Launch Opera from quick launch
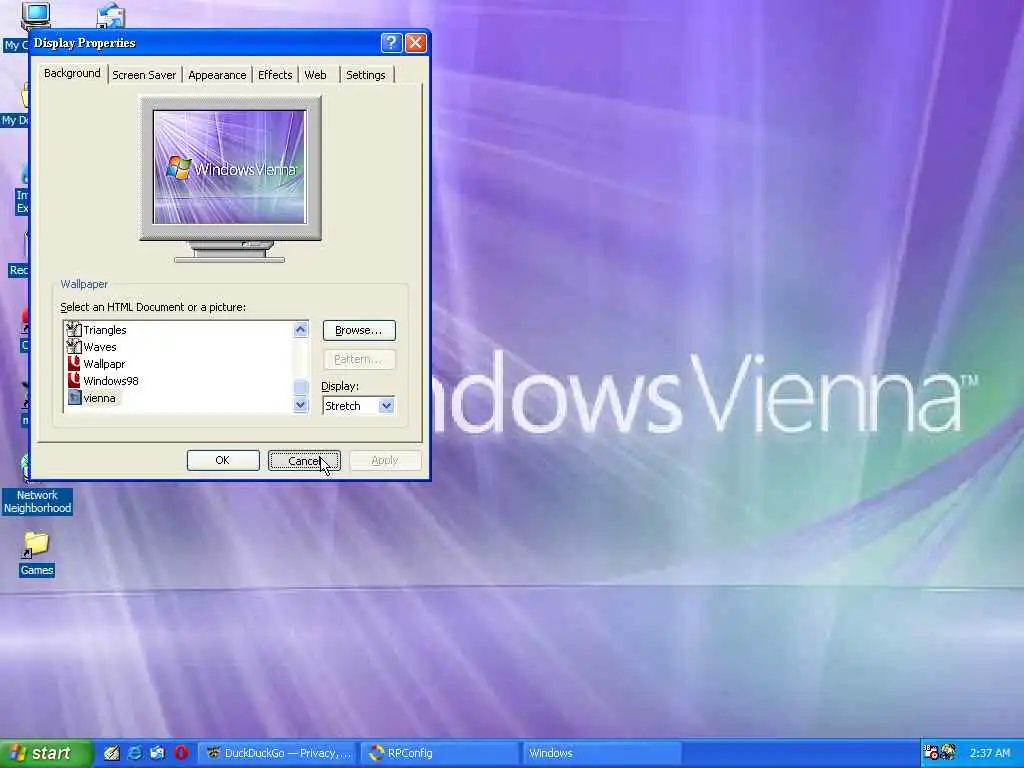The image size is (1024, 768). pyautogui.click(x=182, y=753)
